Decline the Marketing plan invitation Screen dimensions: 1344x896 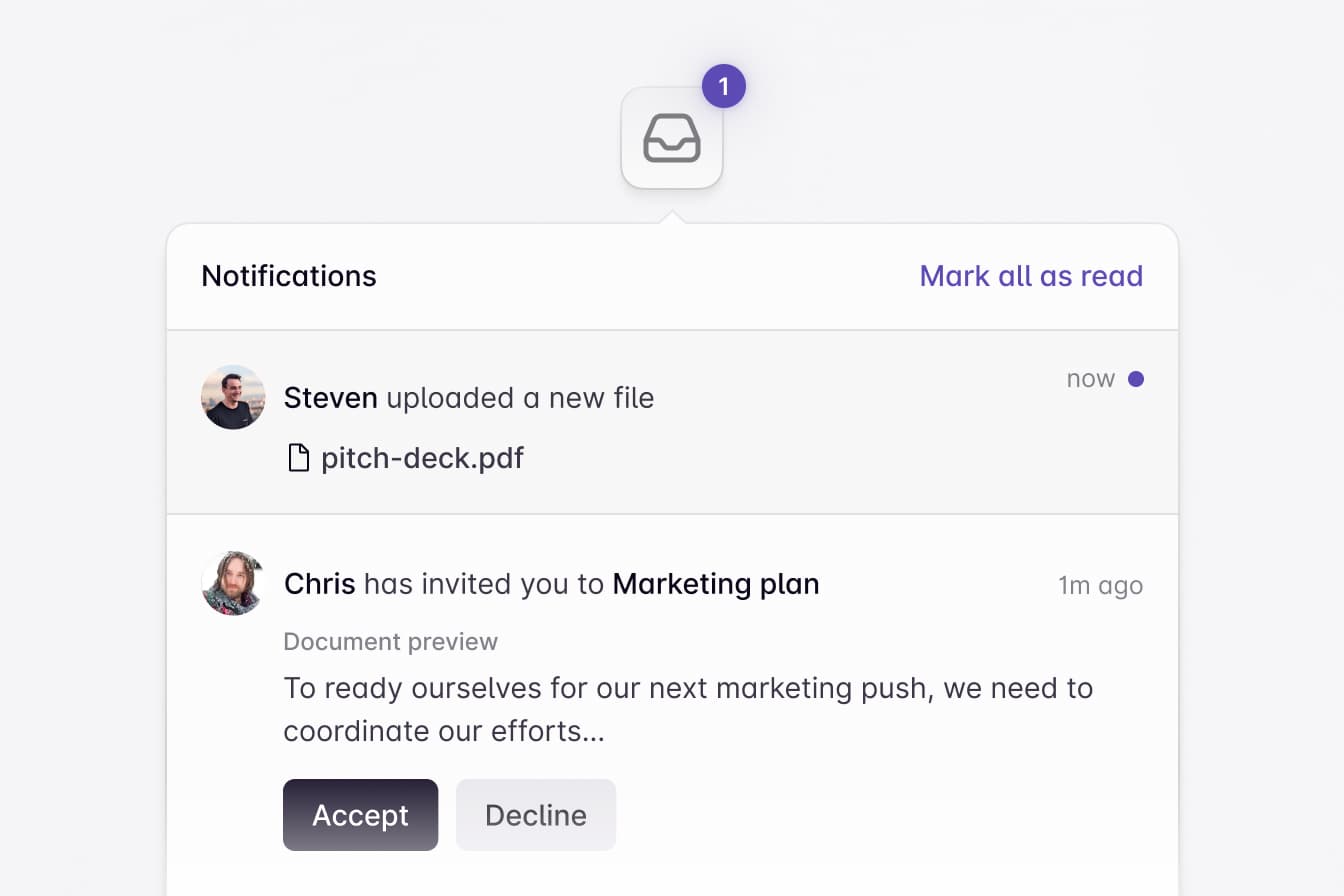(536, 815)
